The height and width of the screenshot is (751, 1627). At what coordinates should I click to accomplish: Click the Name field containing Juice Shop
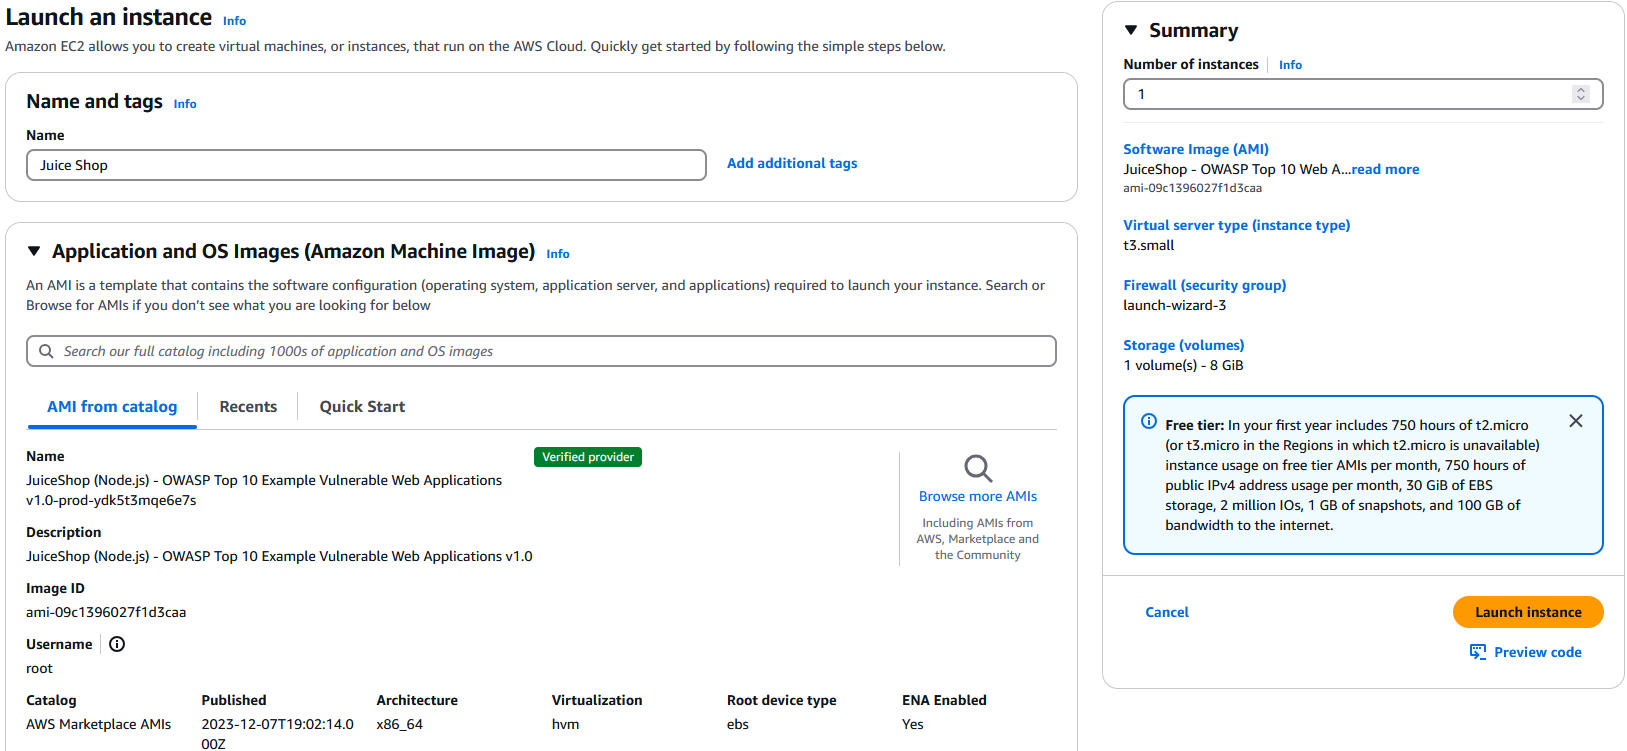[366, 165]
